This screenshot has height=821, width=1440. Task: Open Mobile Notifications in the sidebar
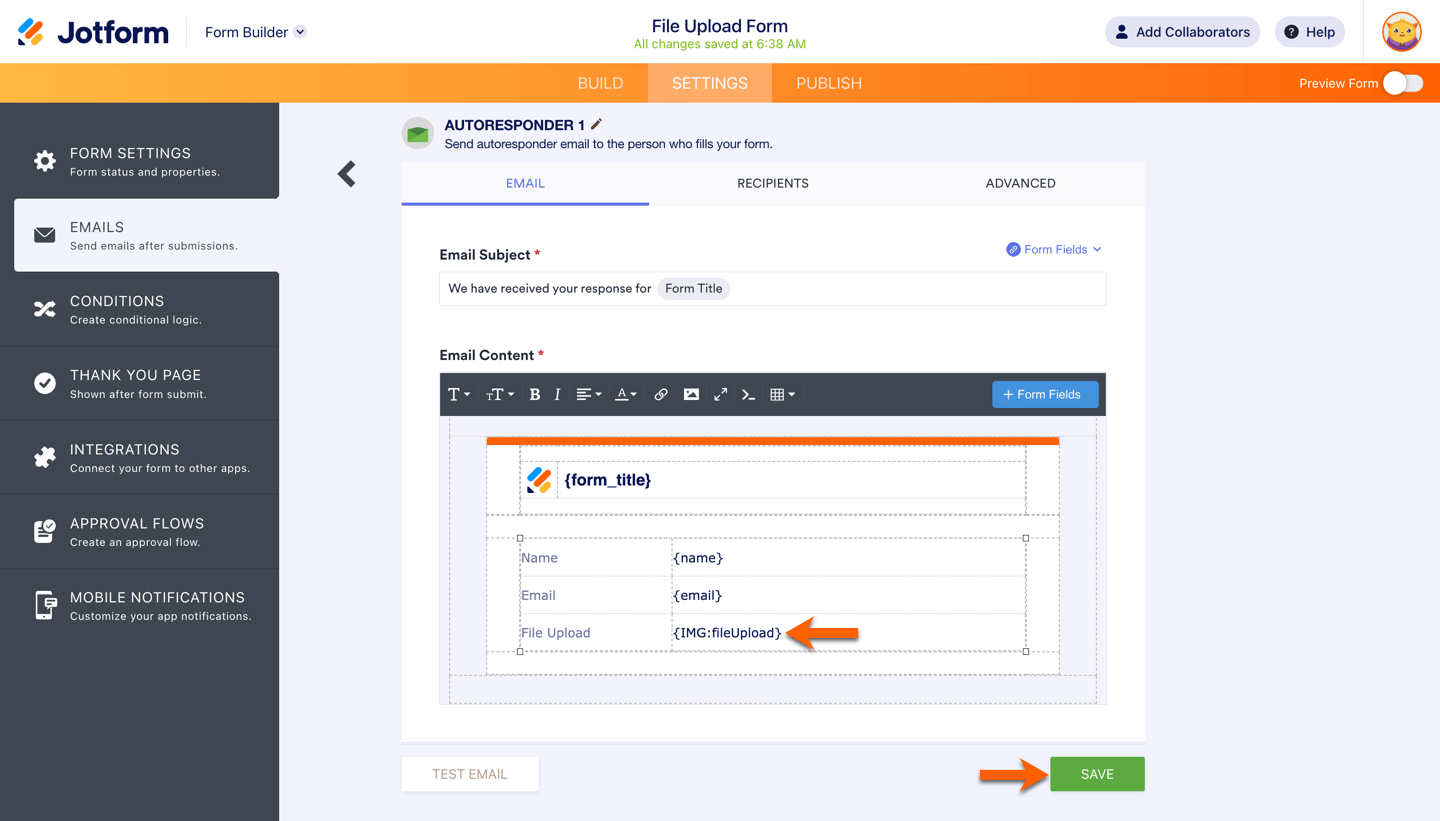(140, 605)
